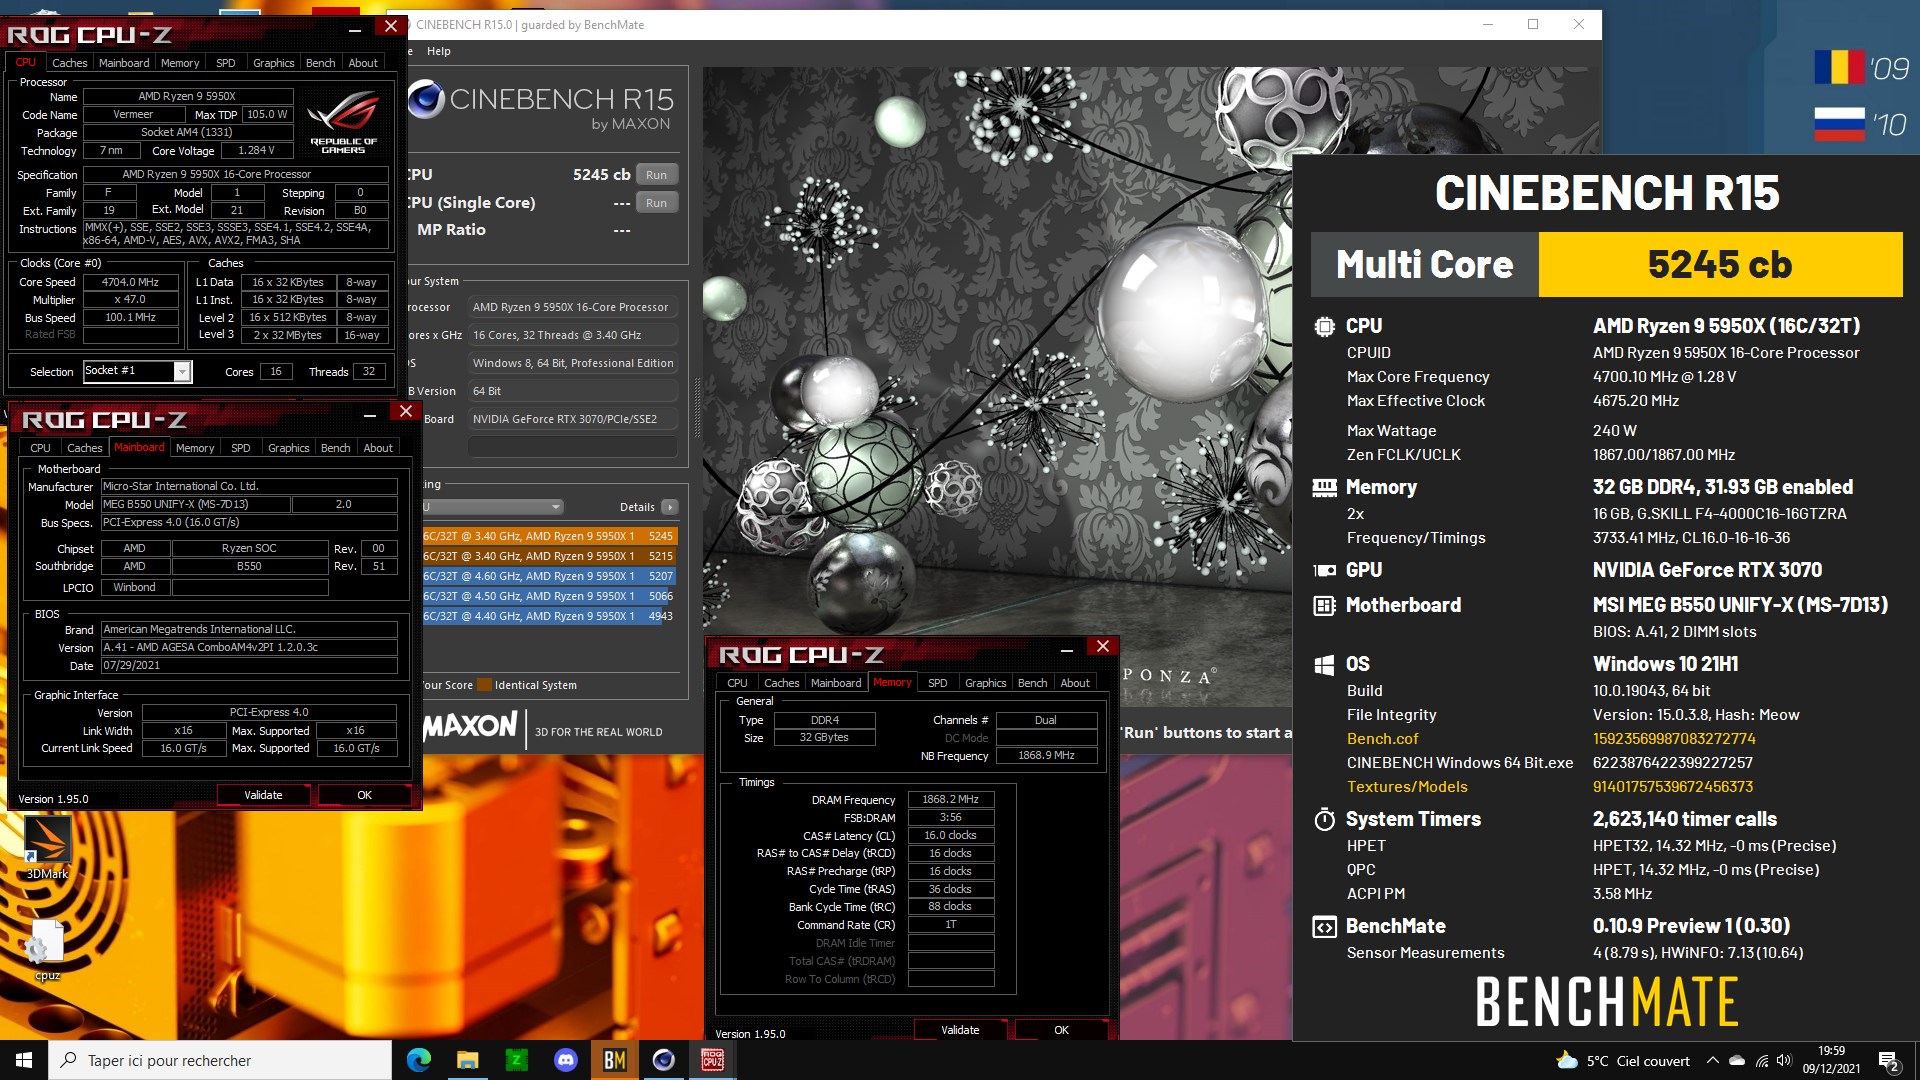Click Validate in the Mainboard CPU-Z window
The image size is (1920, 1080).
264,795
